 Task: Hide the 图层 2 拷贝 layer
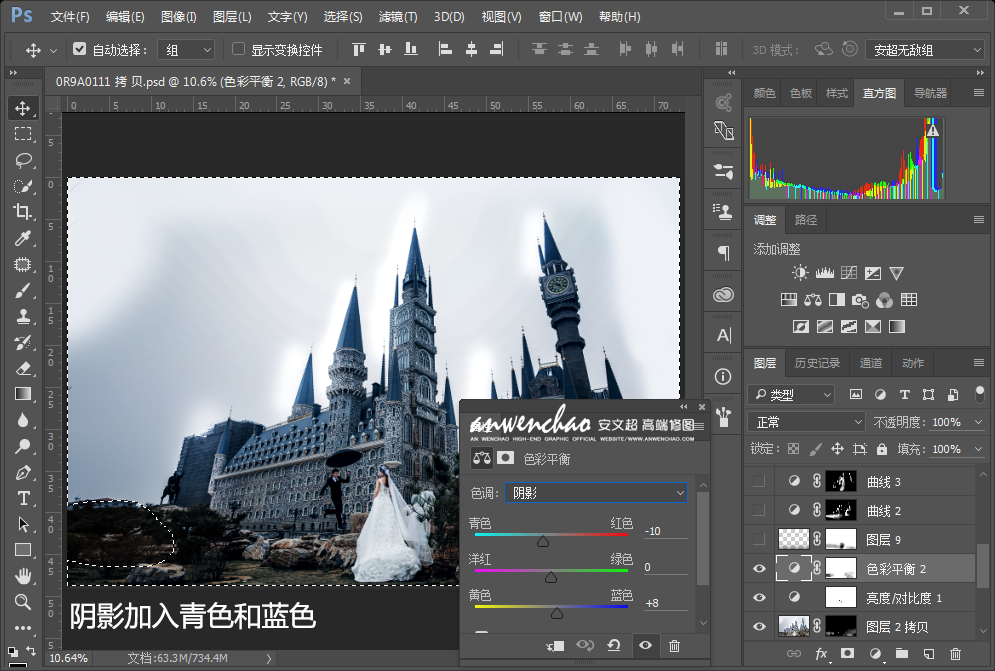click(x=759, y=627)
